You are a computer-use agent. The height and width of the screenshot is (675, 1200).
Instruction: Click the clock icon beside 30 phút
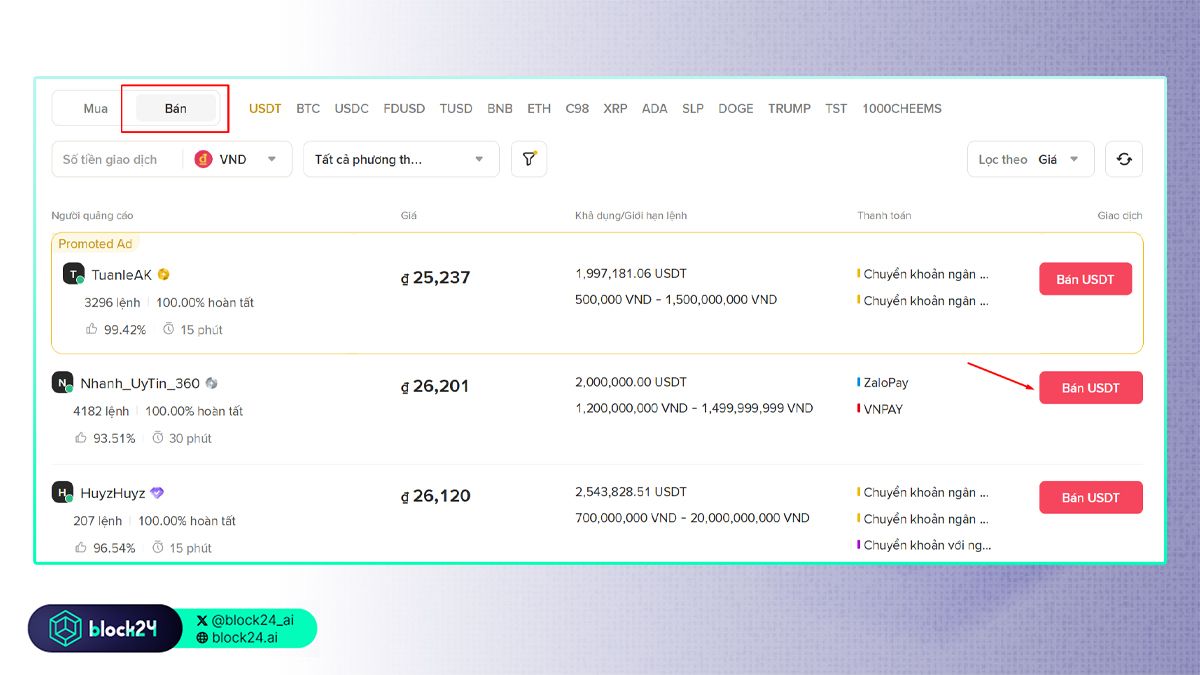(158, 438)
